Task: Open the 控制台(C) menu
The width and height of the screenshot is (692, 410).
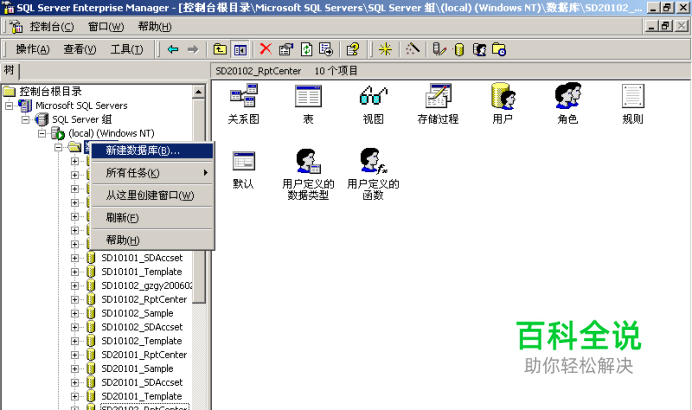Action: pos(52,27)
